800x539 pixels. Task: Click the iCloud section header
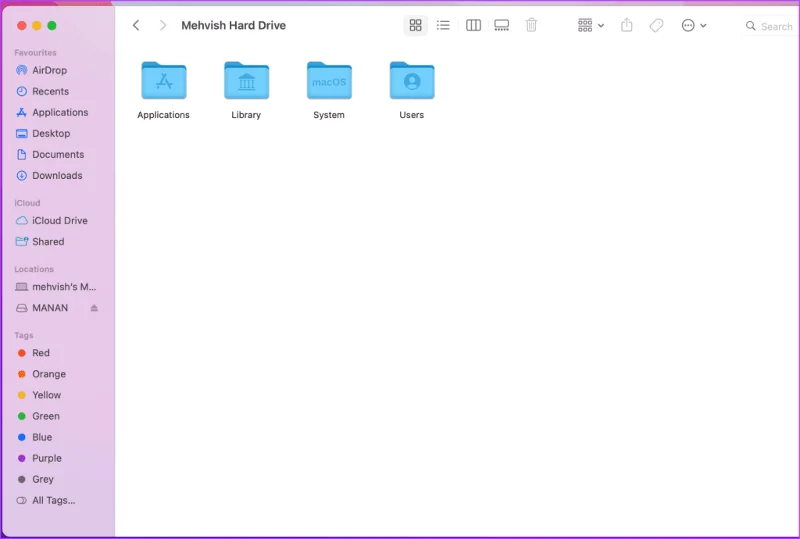(27, 203)
